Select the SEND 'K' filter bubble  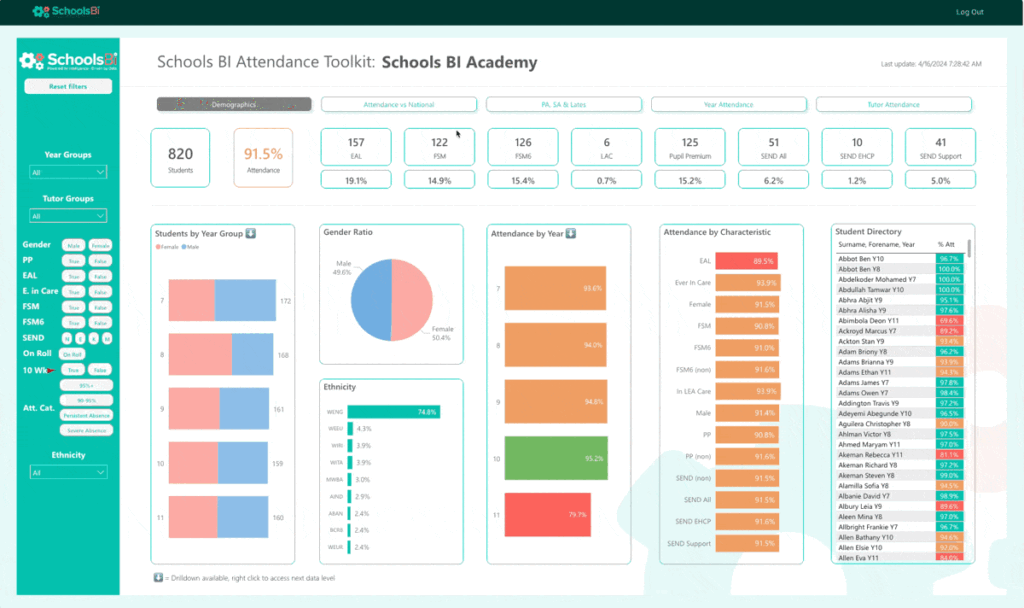(93, 338)
